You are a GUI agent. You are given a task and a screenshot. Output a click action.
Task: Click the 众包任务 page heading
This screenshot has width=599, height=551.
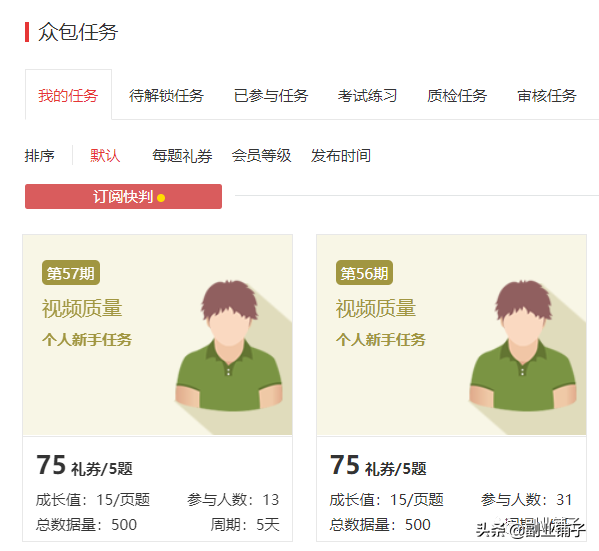click(x=78, y=32)
